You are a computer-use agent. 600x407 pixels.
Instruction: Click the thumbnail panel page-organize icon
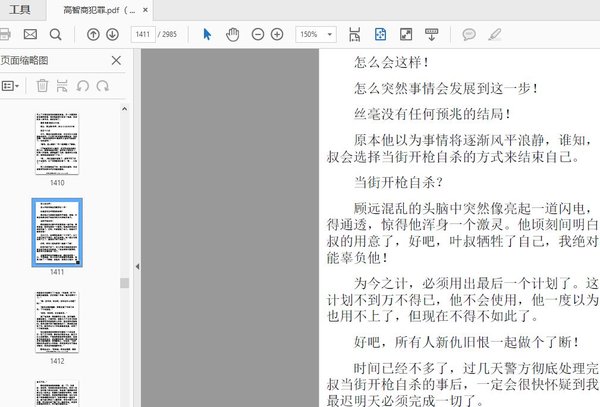click(62, 86)
